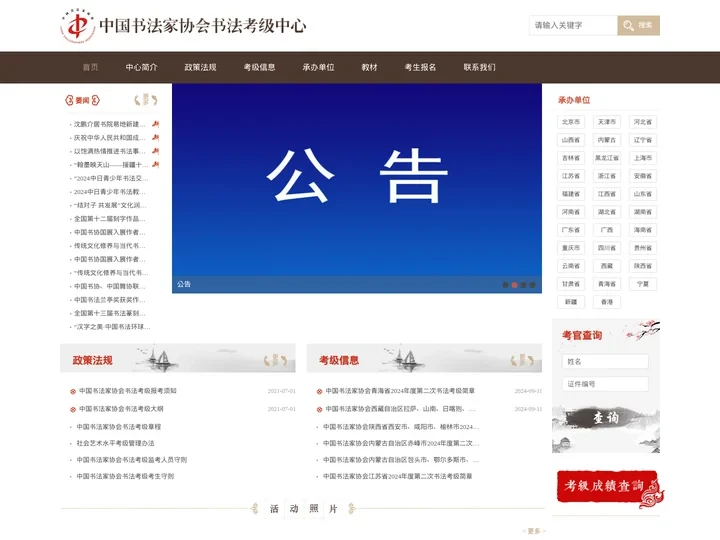Focus the keyword search input field
This screenshot has width=720, height=540.
pyautogui.click(x=573, y=25)
